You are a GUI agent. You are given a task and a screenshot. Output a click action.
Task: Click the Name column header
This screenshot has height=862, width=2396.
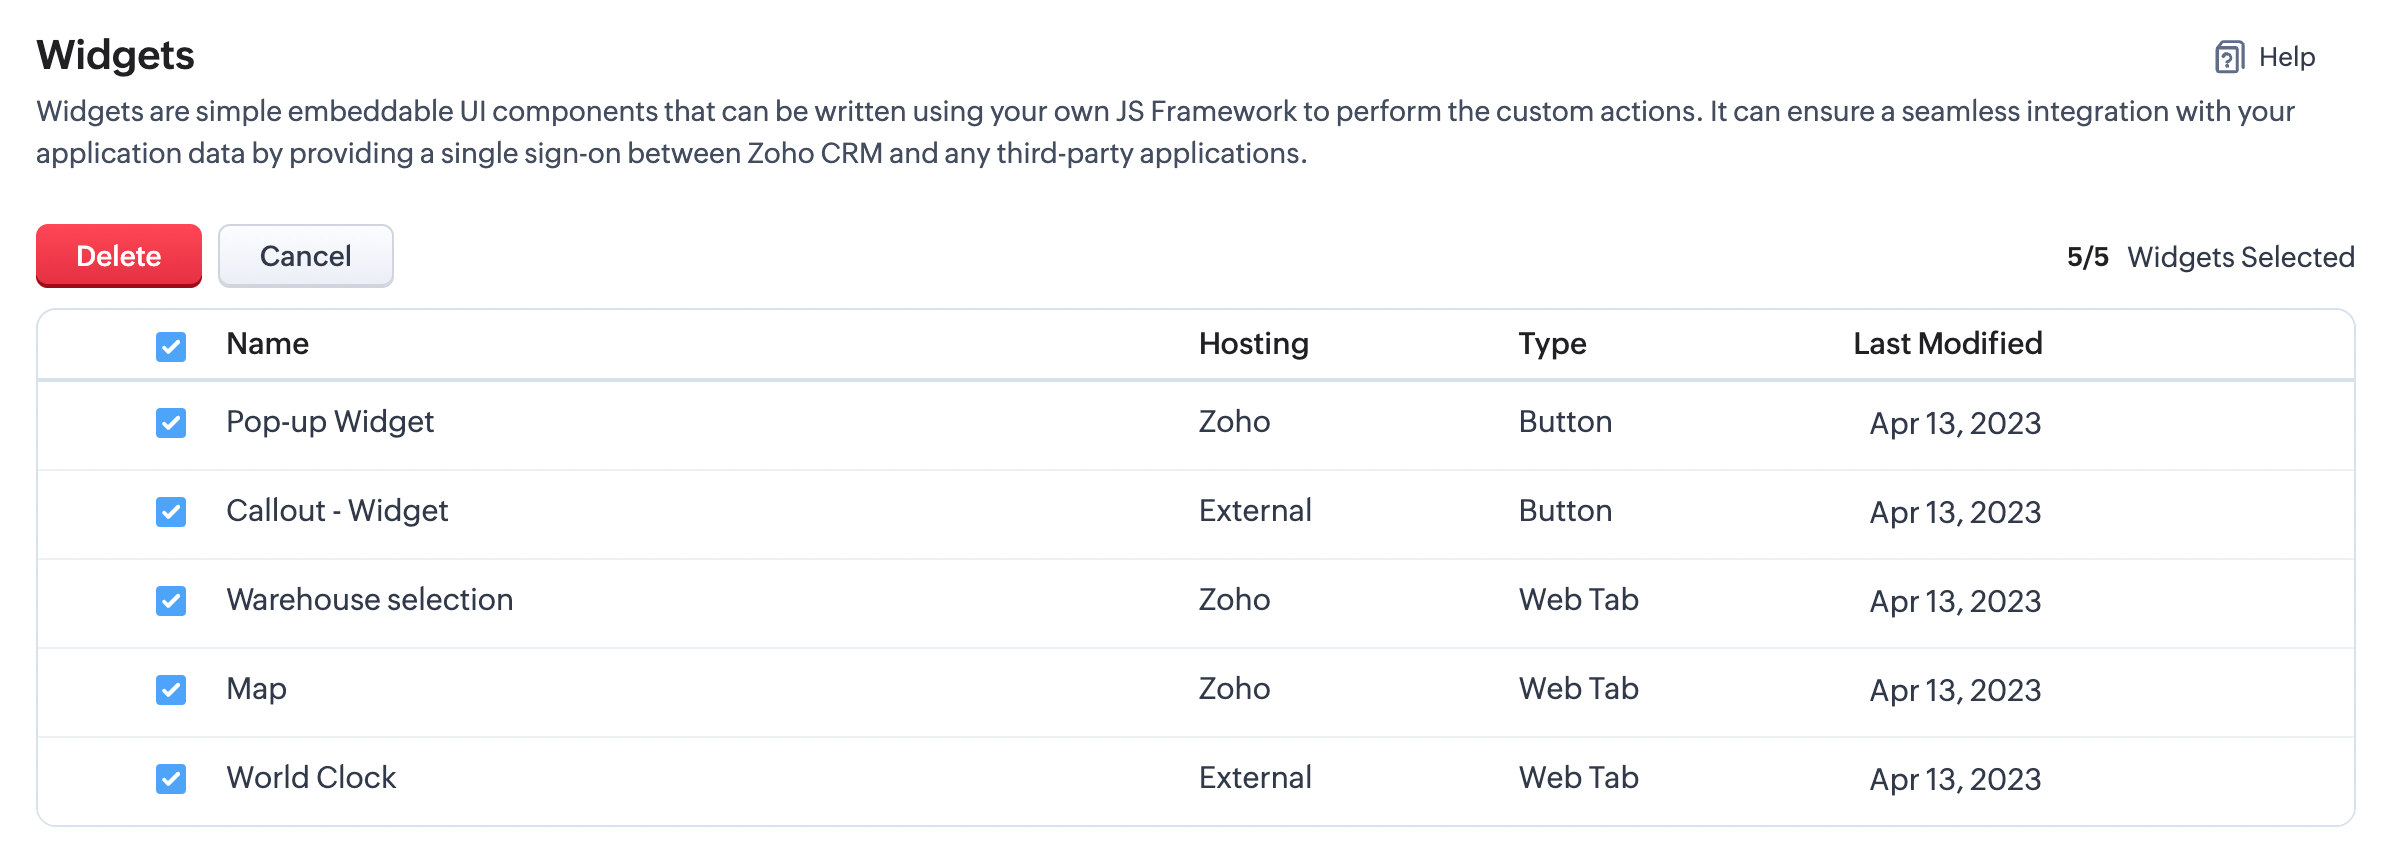coord(267,344)
